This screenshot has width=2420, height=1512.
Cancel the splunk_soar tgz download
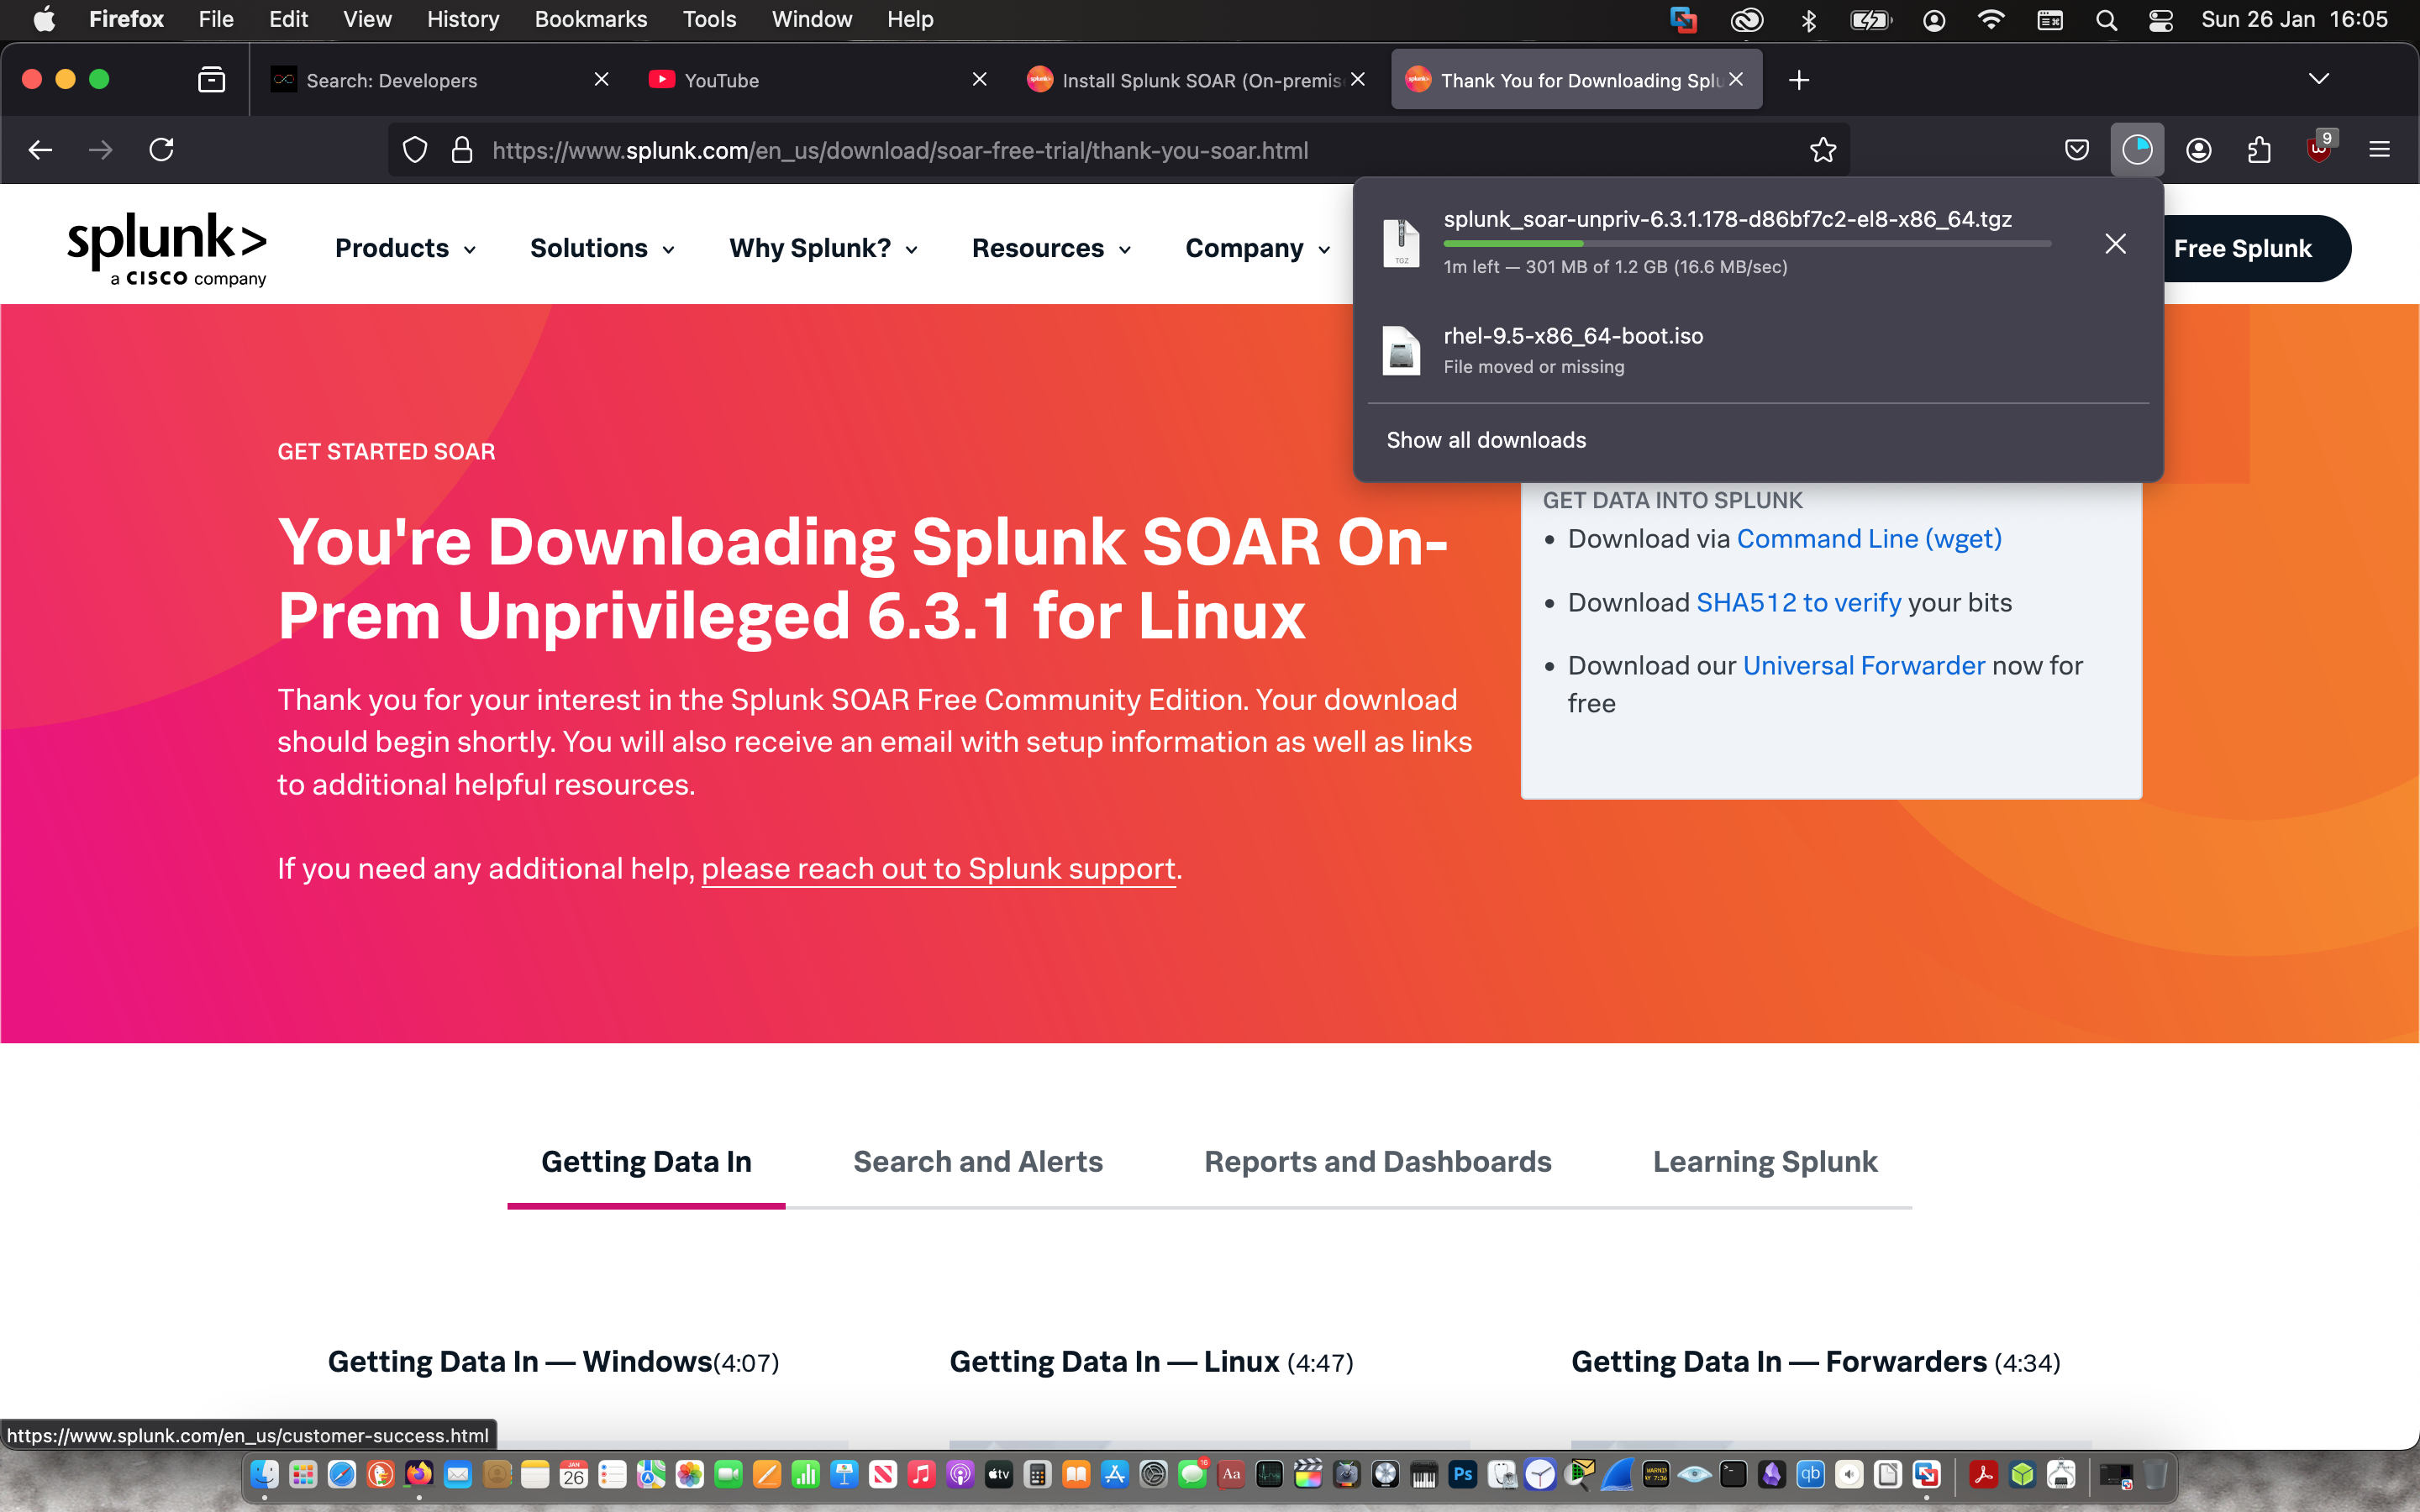tap(2115, 243)
